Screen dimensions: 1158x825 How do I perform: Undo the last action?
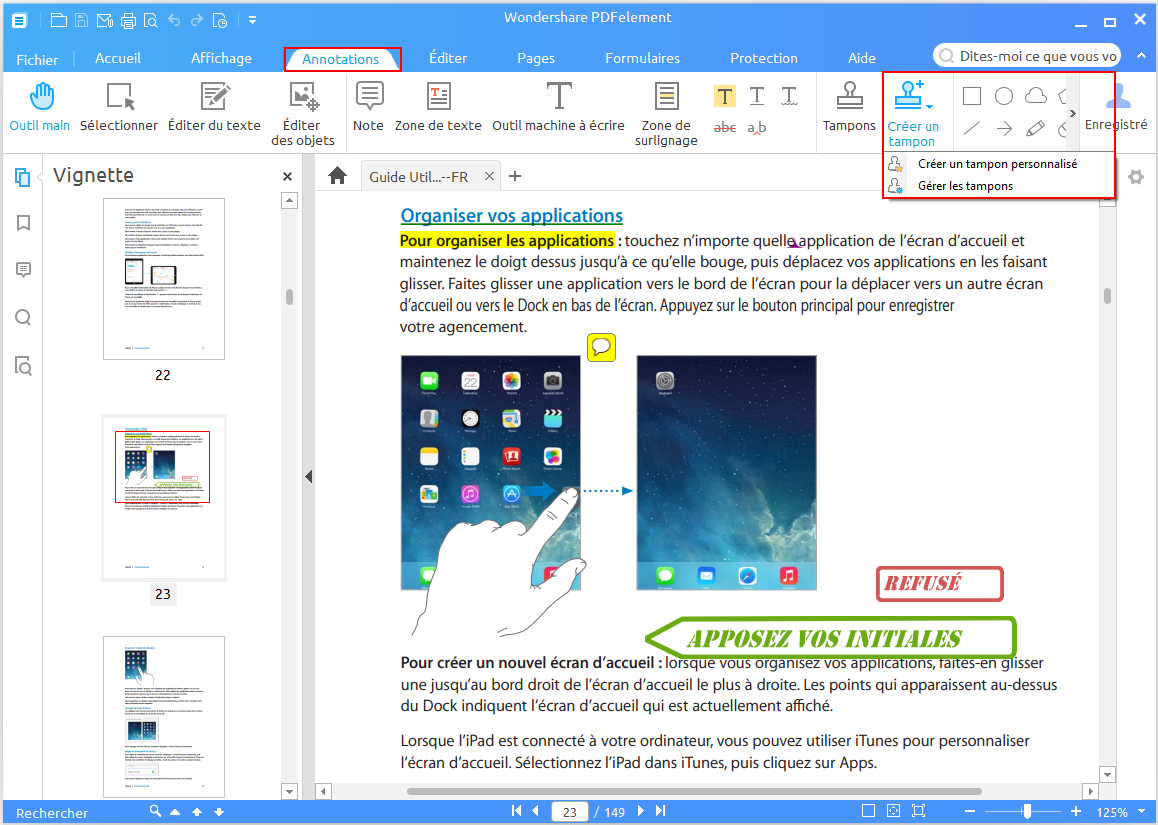pos(174,20)
